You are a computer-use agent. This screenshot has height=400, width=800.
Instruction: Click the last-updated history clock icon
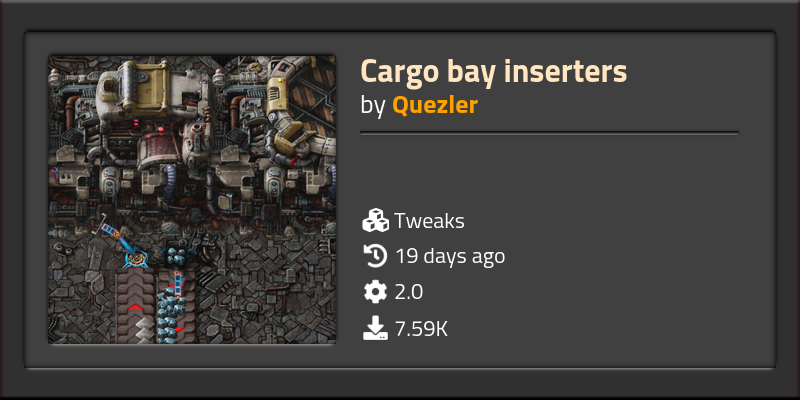[x=375, y=257]
